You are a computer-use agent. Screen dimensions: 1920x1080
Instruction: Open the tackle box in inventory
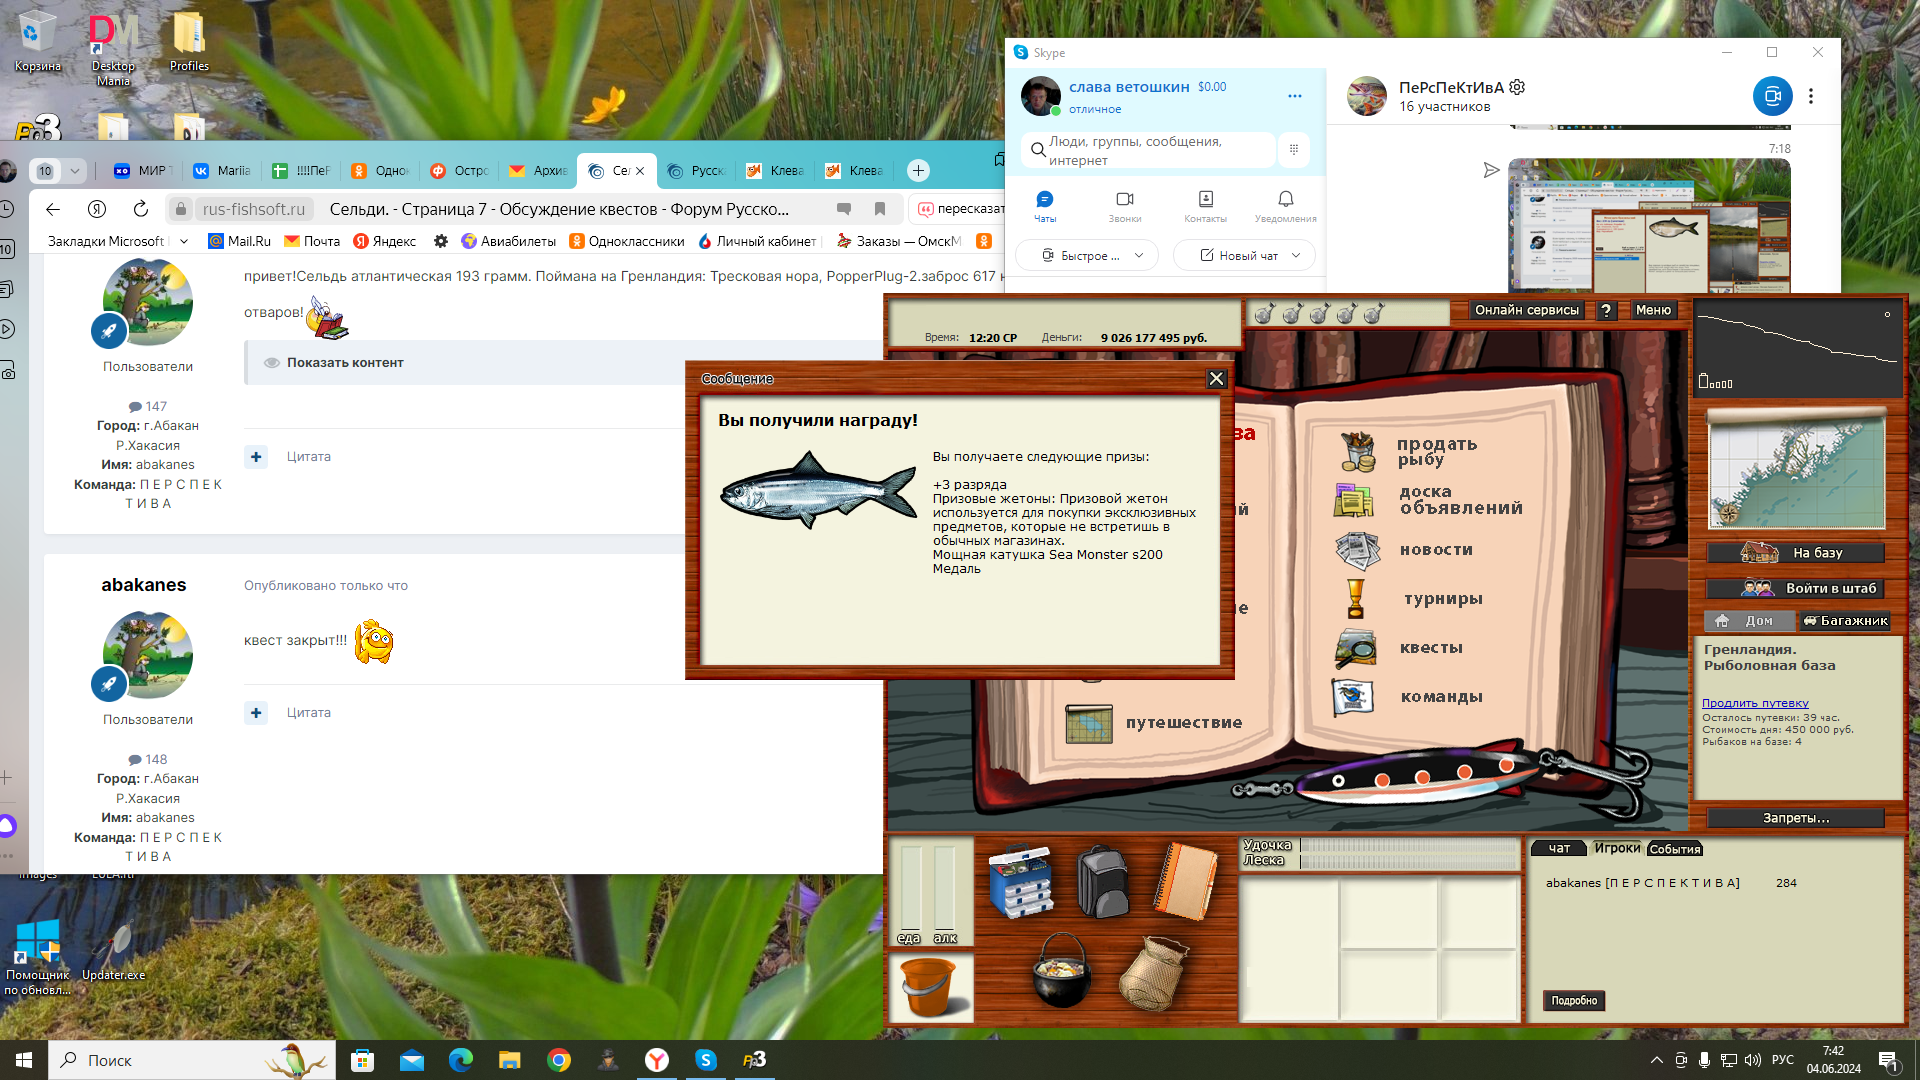click(x=1020, y=881)
